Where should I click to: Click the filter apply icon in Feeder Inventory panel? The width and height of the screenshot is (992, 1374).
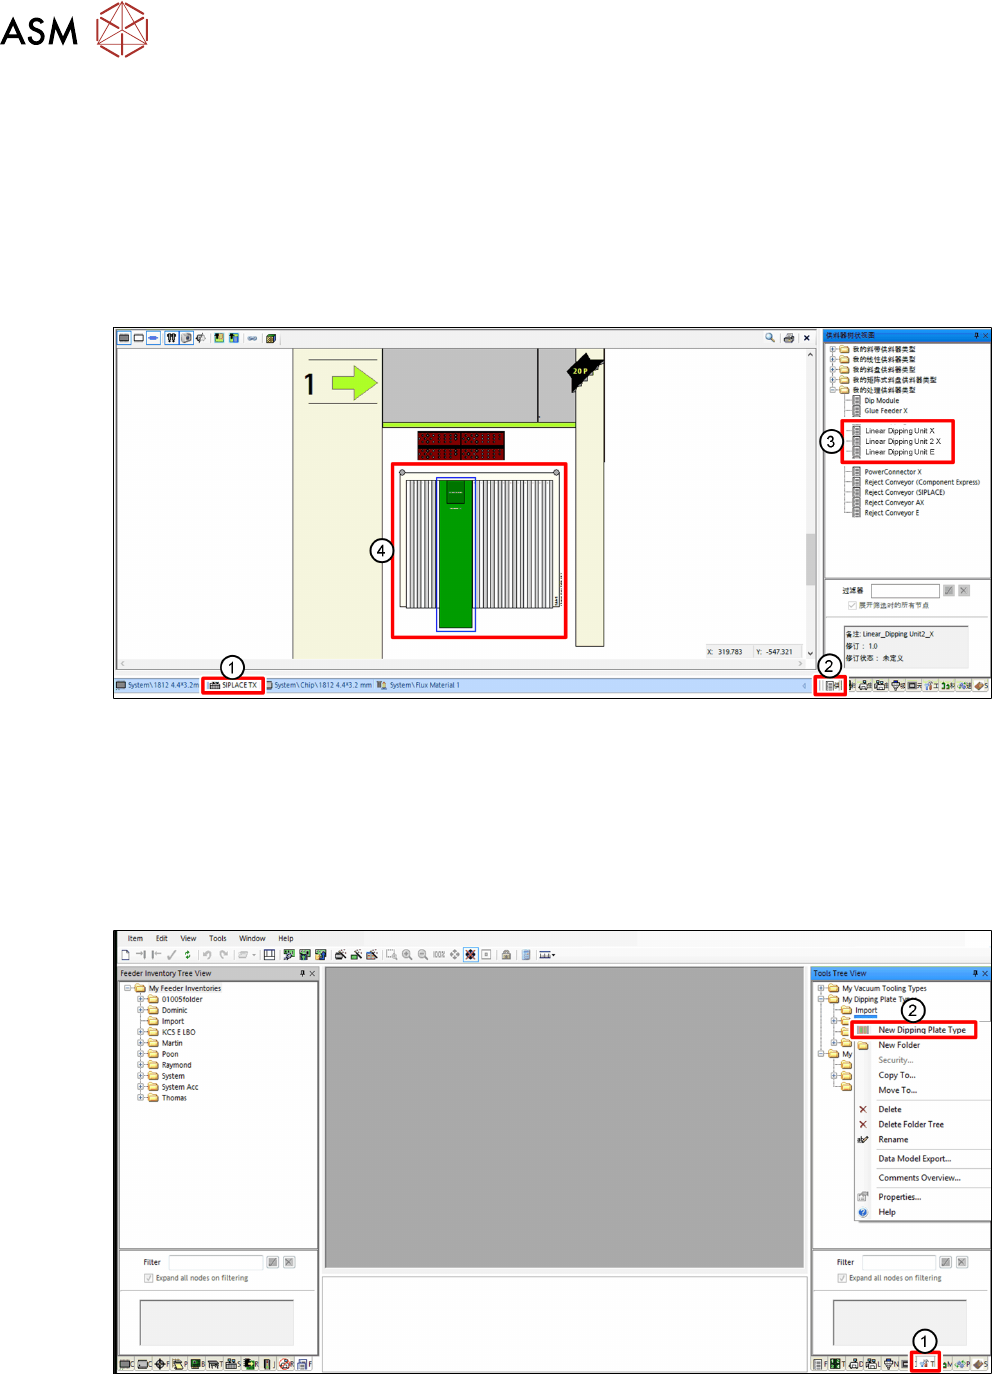(273, 1262)
